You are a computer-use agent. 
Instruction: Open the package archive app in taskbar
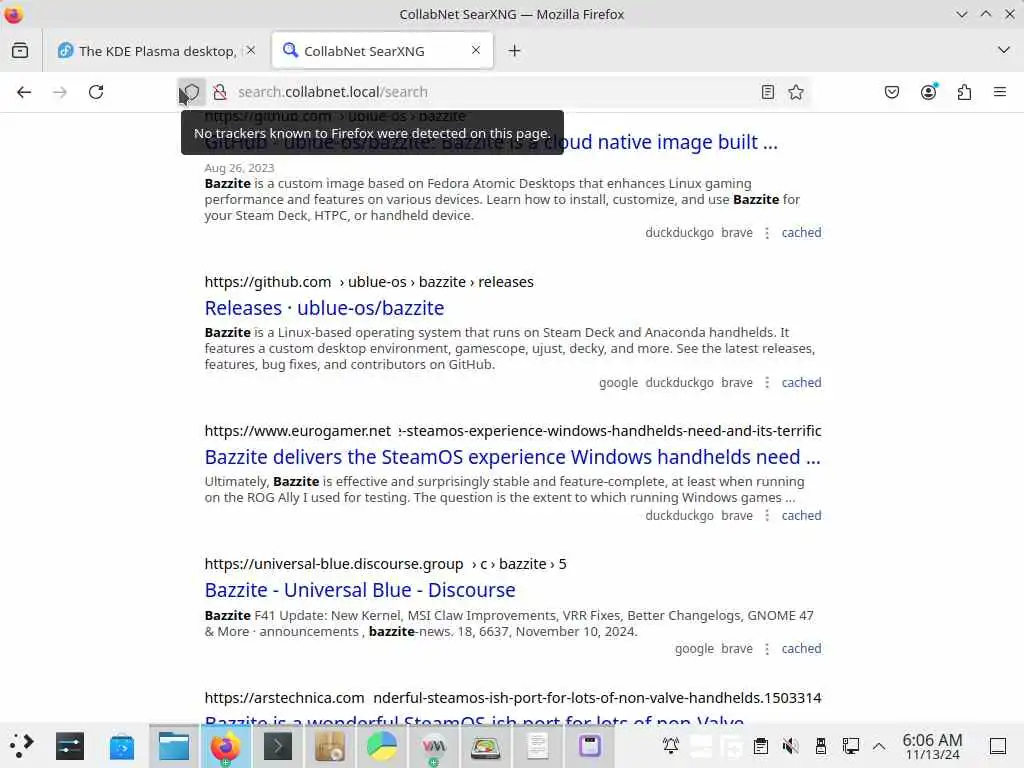pos(330,746)
